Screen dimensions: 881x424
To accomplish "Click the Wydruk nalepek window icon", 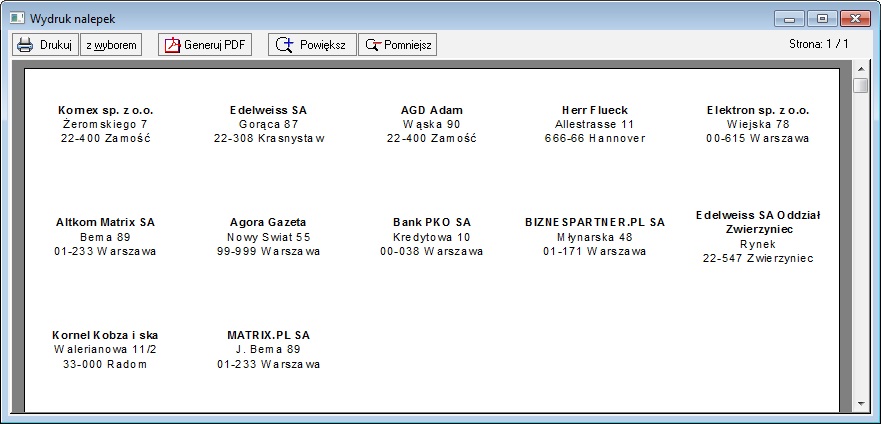I will (17, 19).
